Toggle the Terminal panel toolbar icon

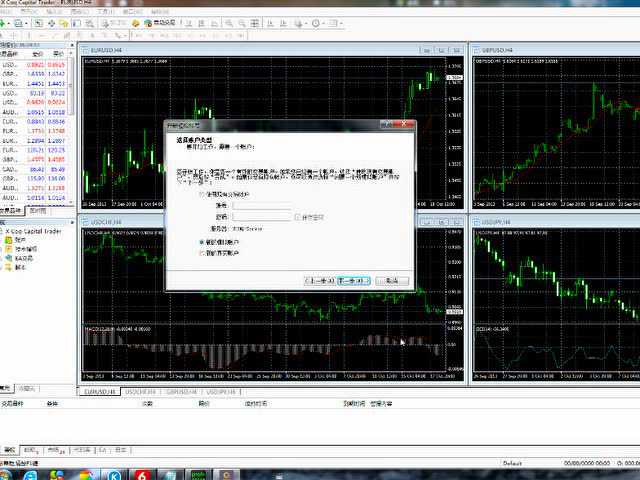coord(77,24)
